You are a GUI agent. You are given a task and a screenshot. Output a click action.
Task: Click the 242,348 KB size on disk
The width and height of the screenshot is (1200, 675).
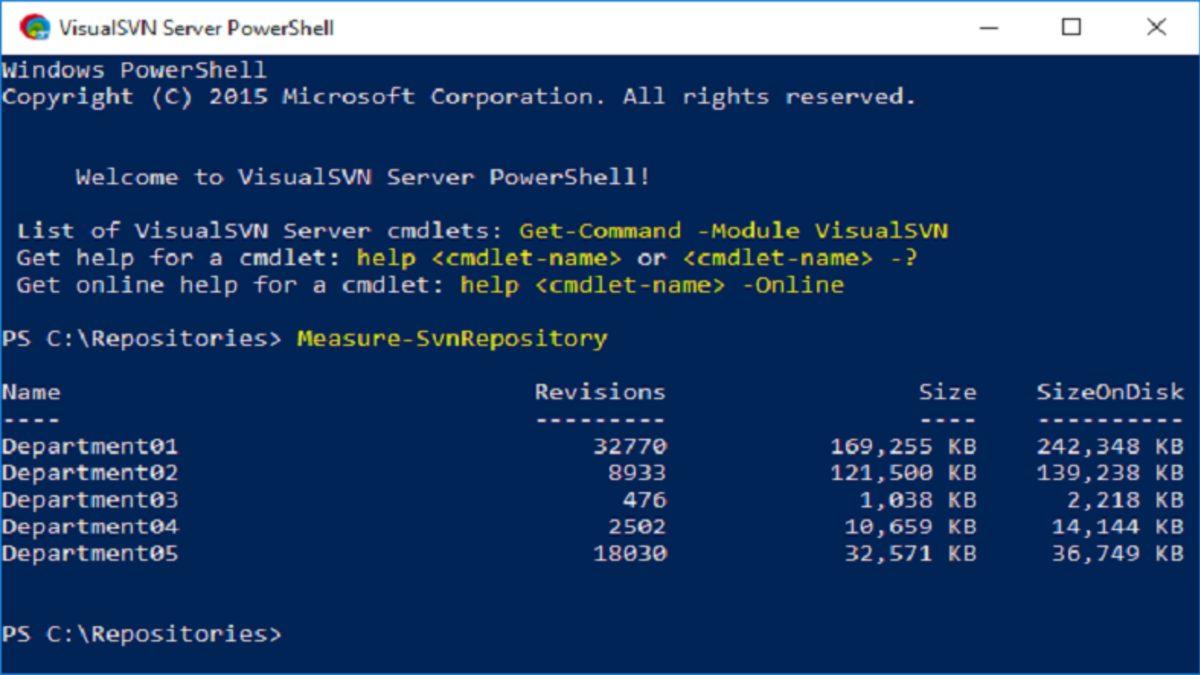tap(1109, 446)
